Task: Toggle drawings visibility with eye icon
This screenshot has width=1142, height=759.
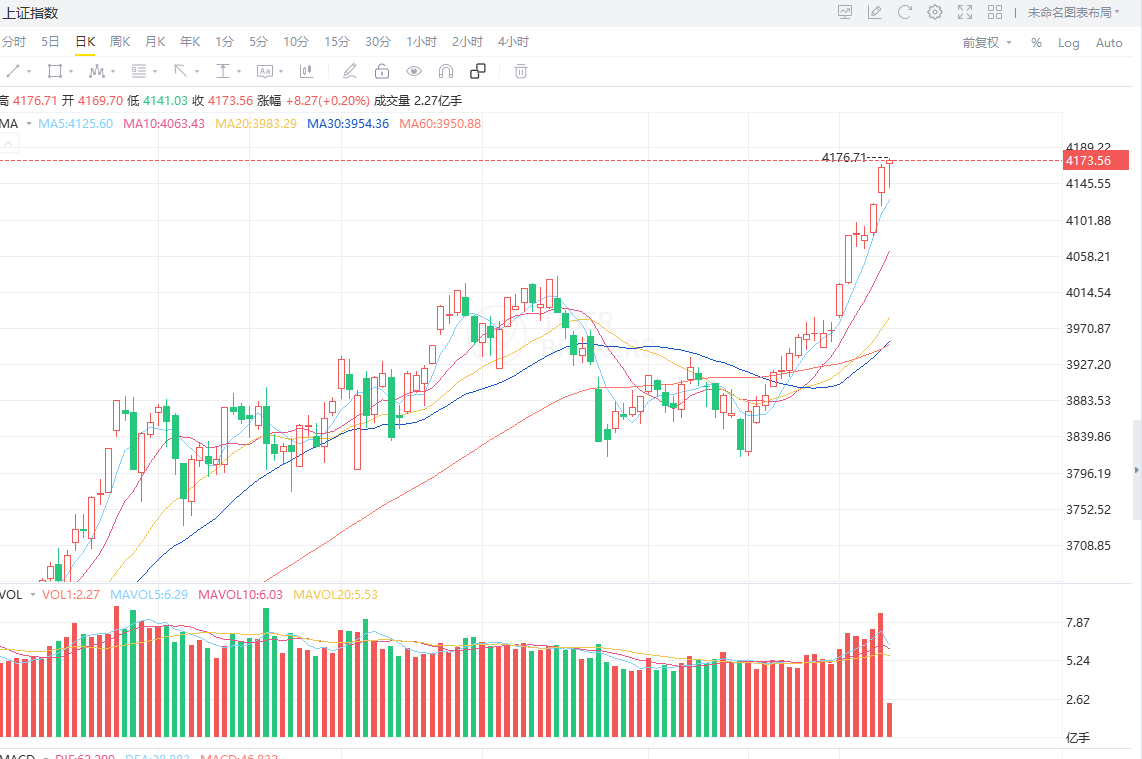Action: [x=414, y=71]
